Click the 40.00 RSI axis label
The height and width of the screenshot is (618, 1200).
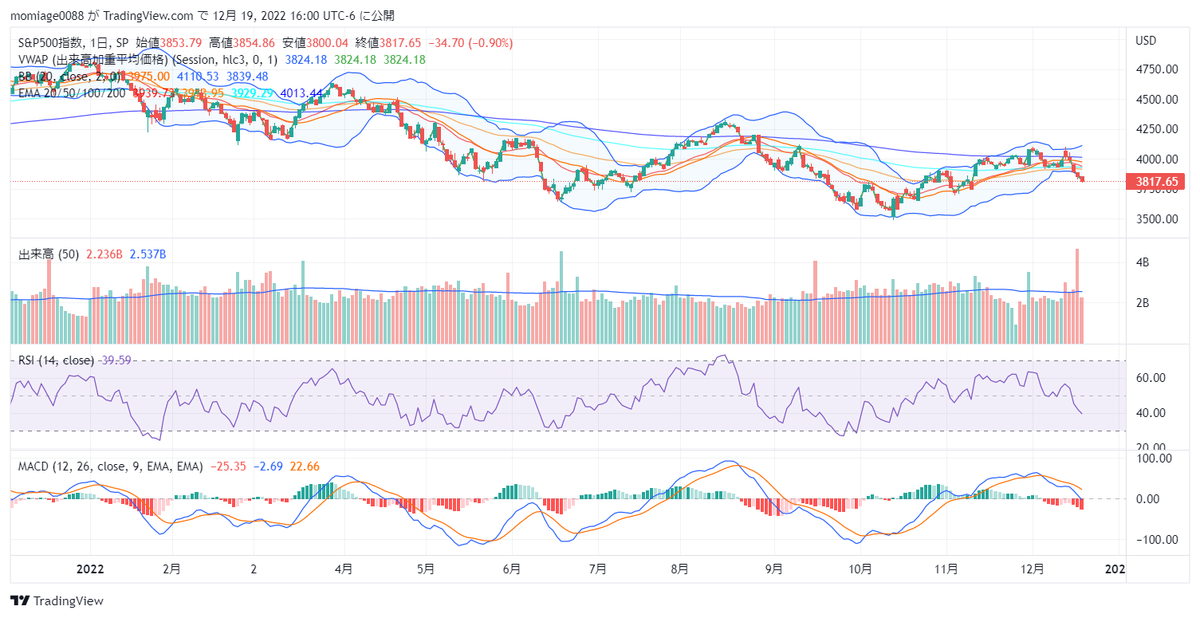[1149, 413]
